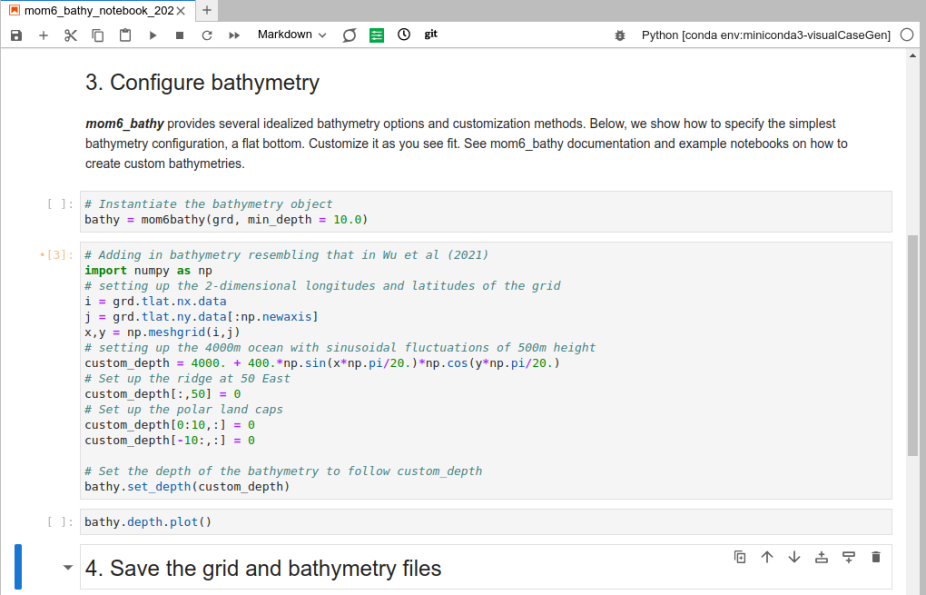Restart the kernel with the circular arrow icon

207,35
